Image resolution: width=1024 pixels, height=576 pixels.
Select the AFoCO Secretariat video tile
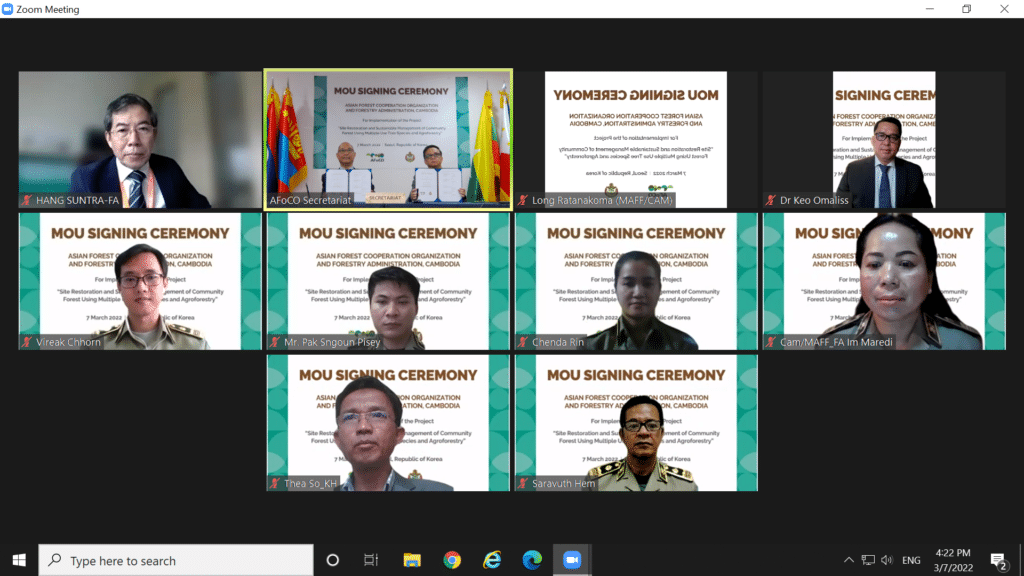tap(388, 140)
